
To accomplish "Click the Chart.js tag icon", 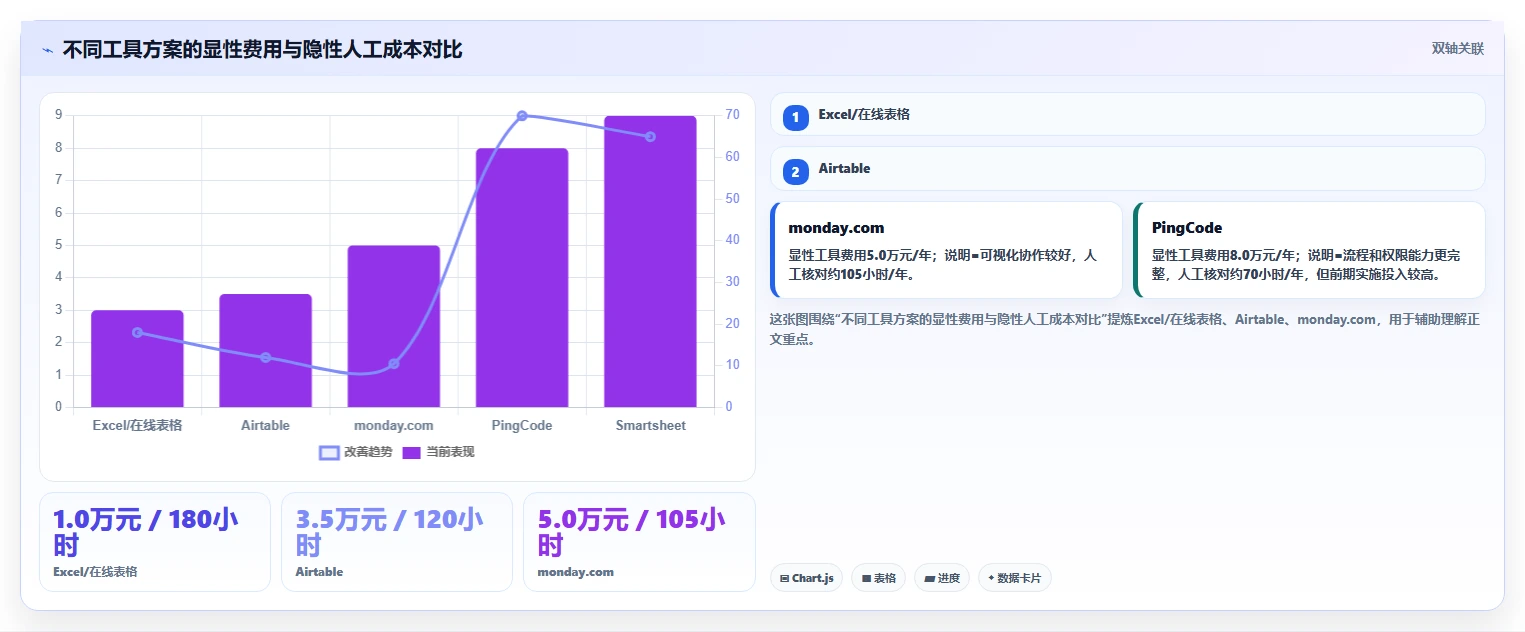I will tap(784, 579).
